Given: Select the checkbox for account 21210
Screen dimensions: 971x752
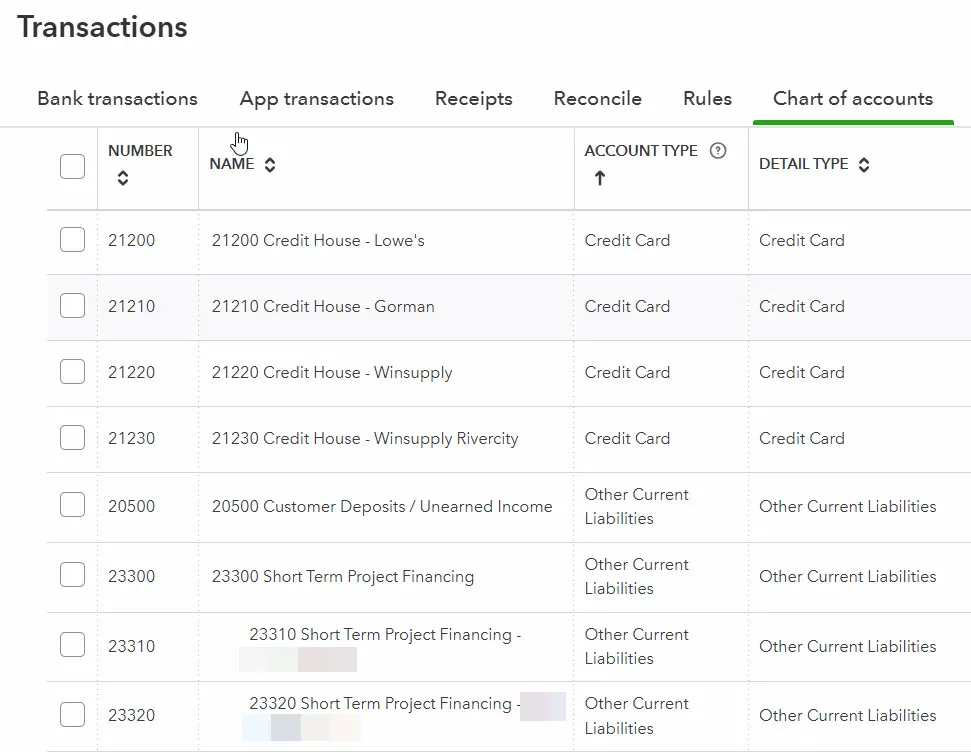Looking at the screenshot, I should click(x=73, y=306).
